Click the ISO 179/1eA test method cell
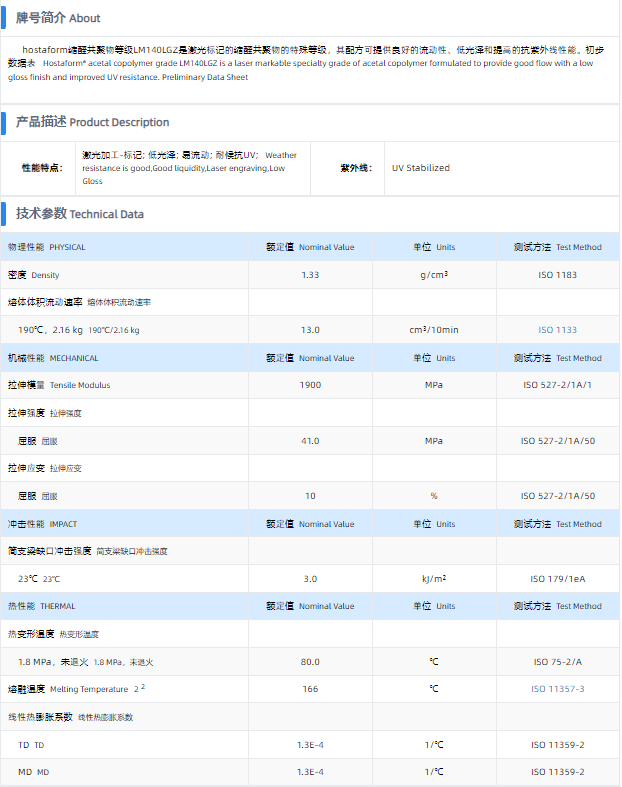622x787 pixels. coord(558,579)
